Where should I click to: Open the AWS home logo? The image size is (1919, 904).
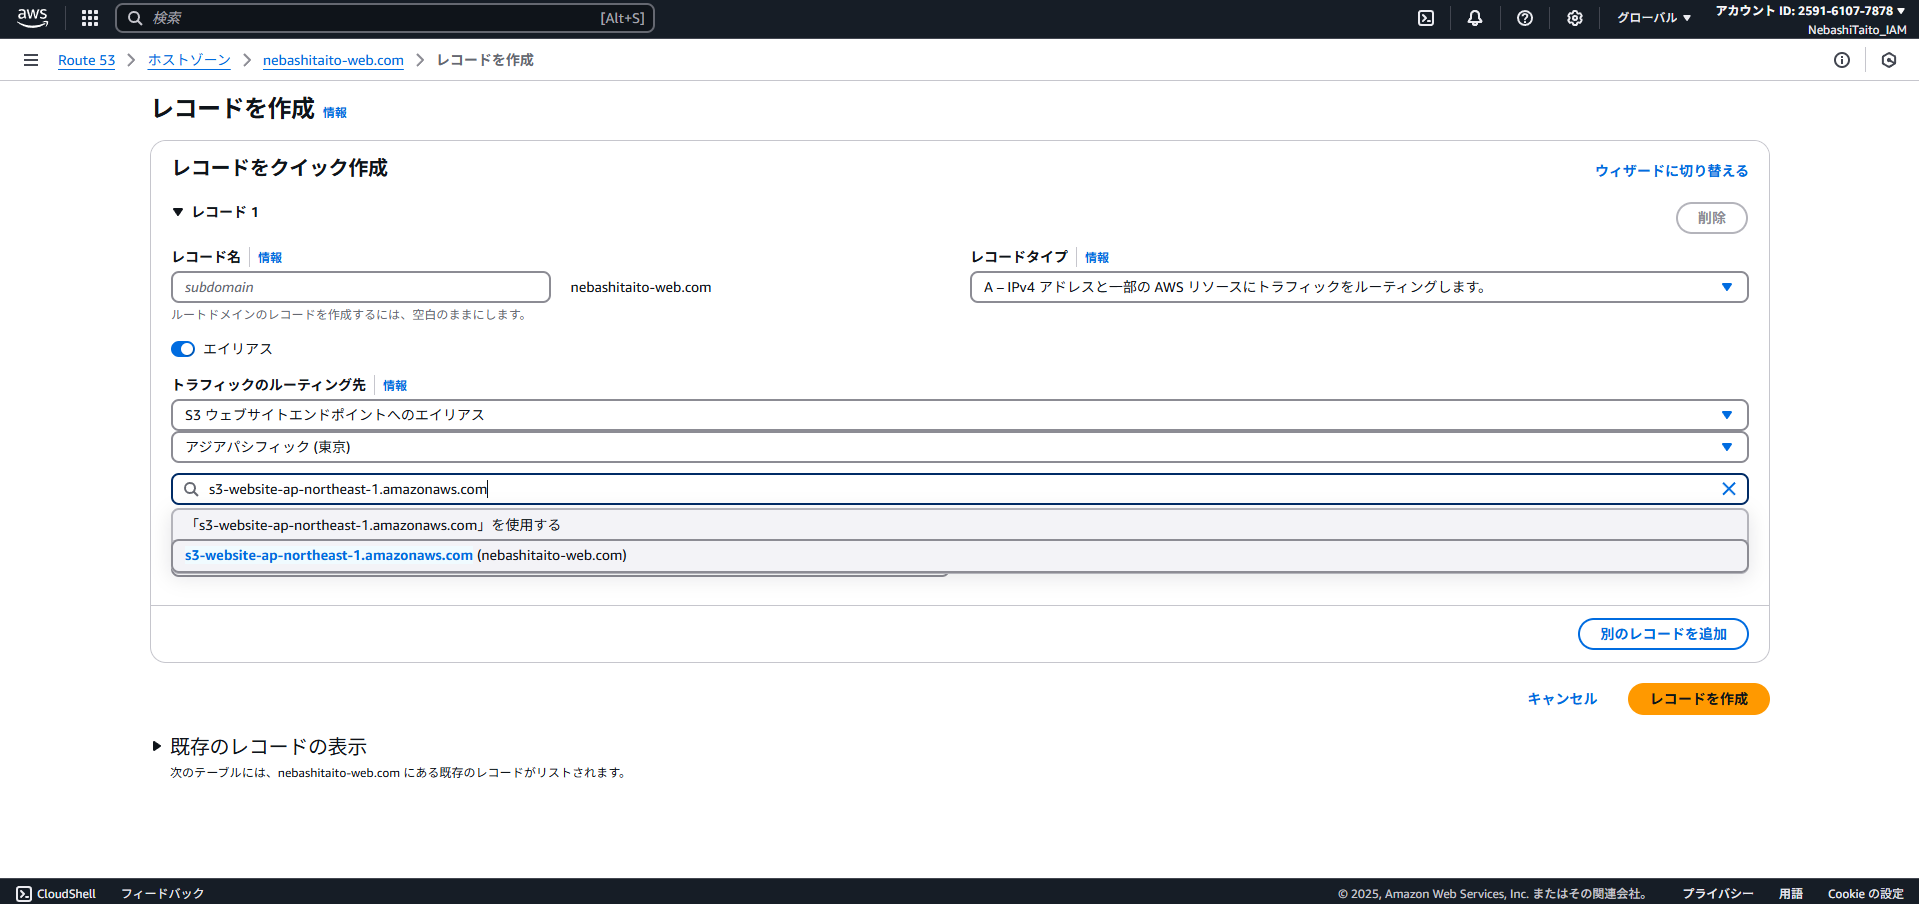(x=32, y=18)
